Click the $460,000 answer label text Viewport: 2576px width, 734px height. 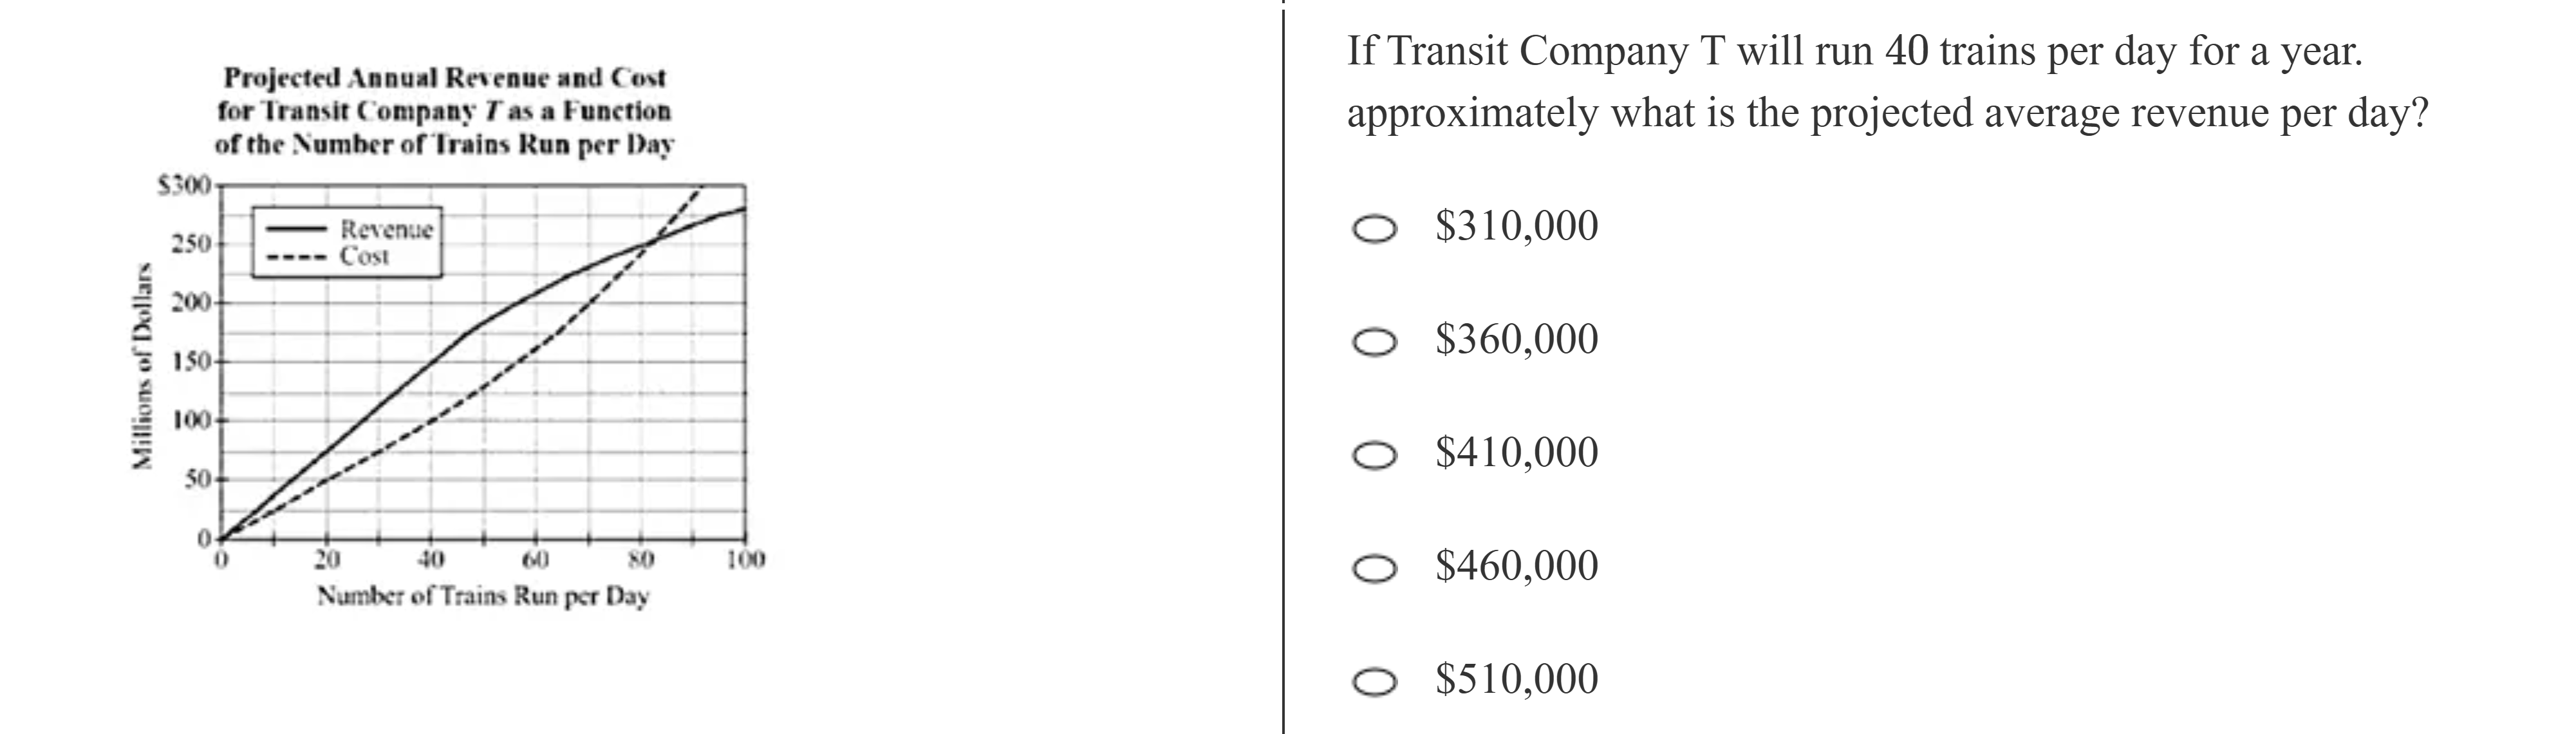[1516, 565]
